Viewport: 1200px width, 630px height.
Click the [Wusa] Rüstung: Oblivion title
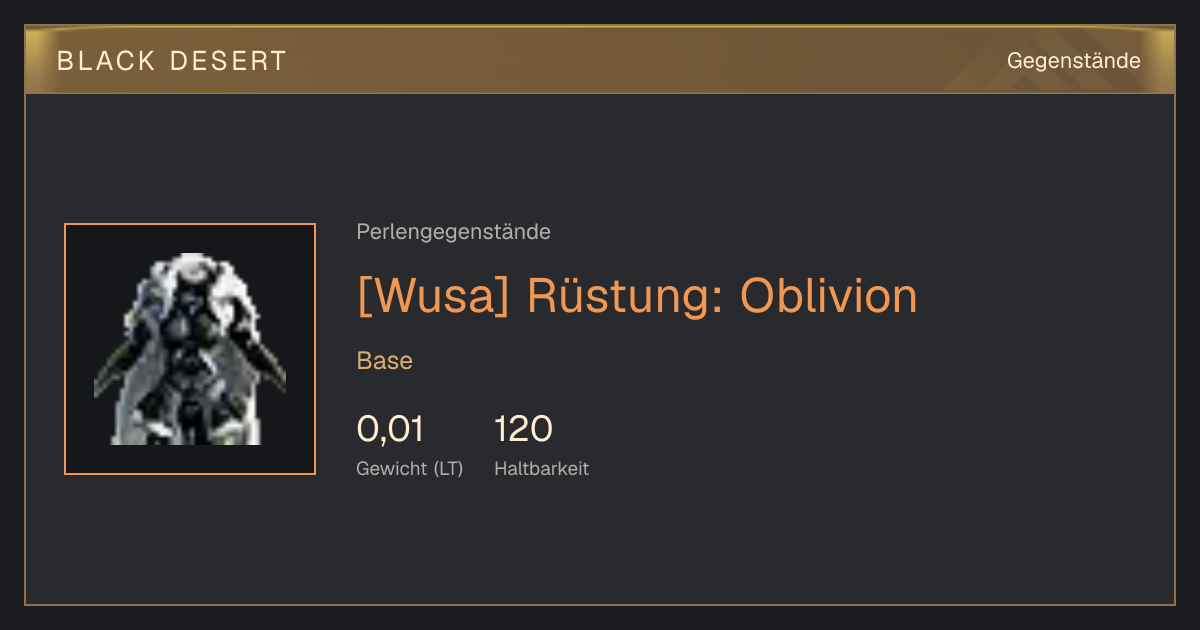637,296
